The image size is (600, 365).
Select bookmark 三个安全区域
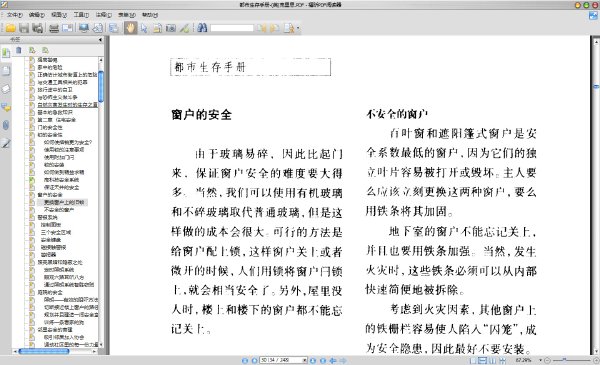click(x=56, y=232)
